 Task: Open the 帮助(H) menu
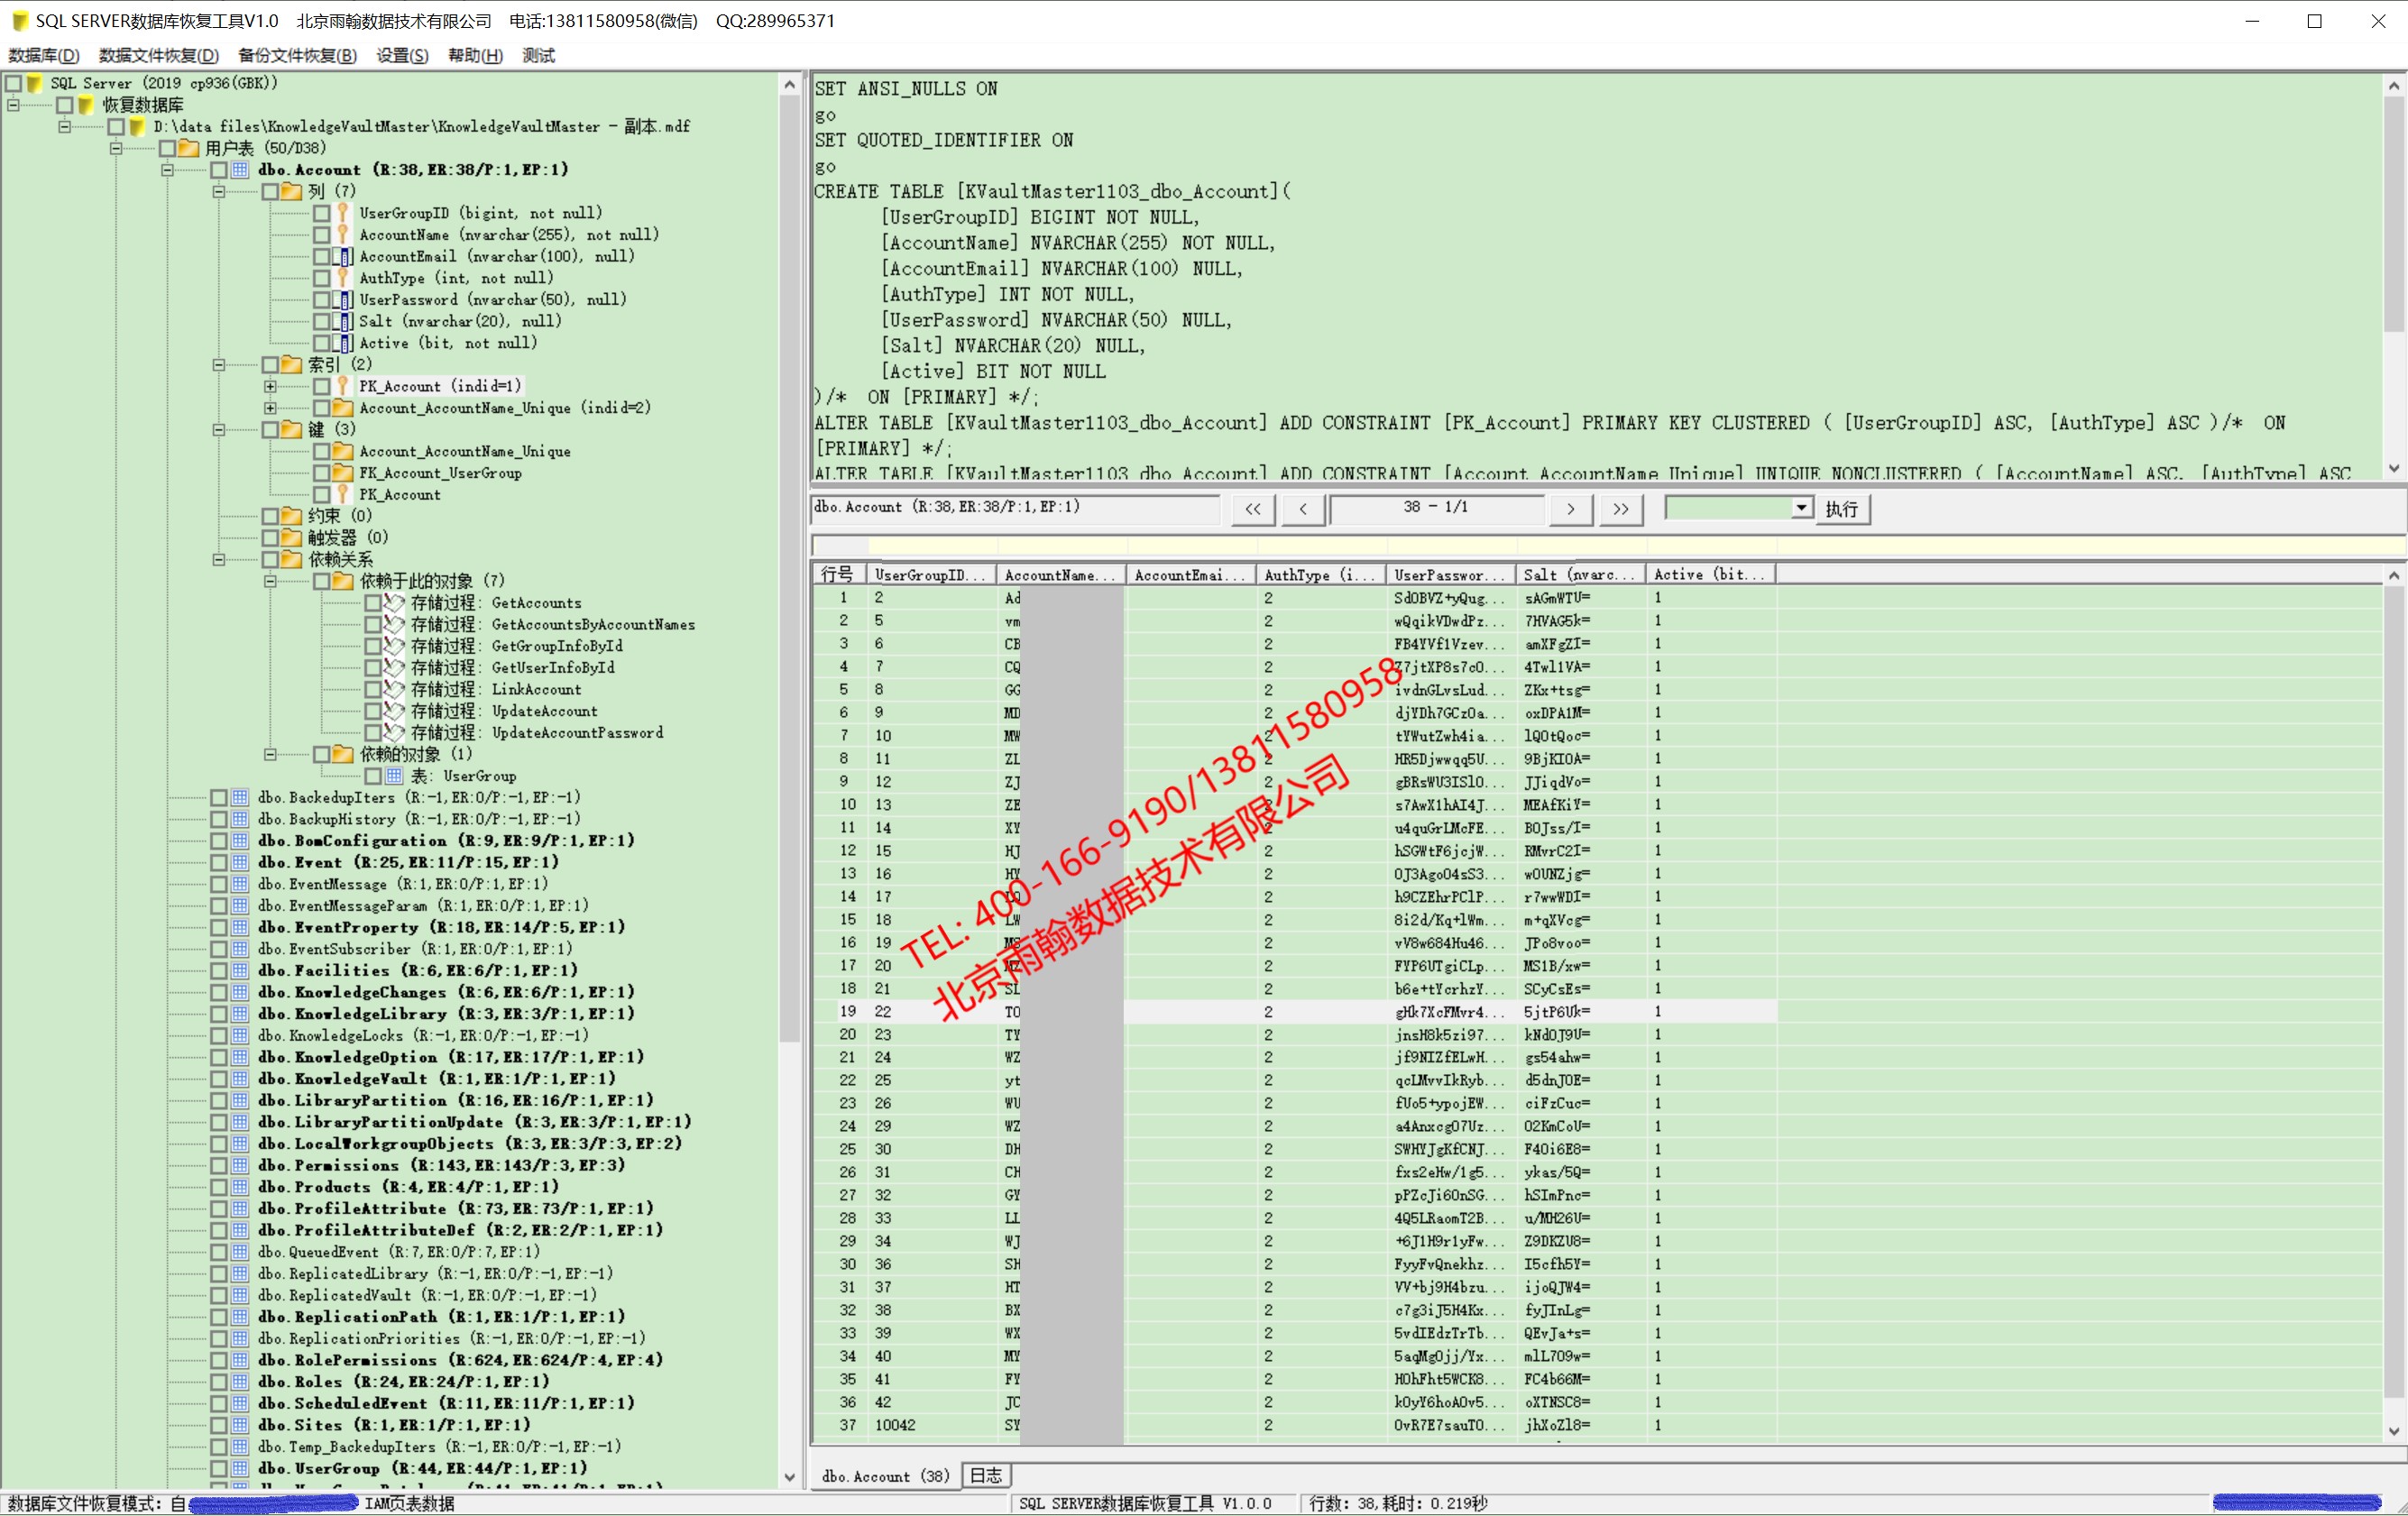click(476, 55)
